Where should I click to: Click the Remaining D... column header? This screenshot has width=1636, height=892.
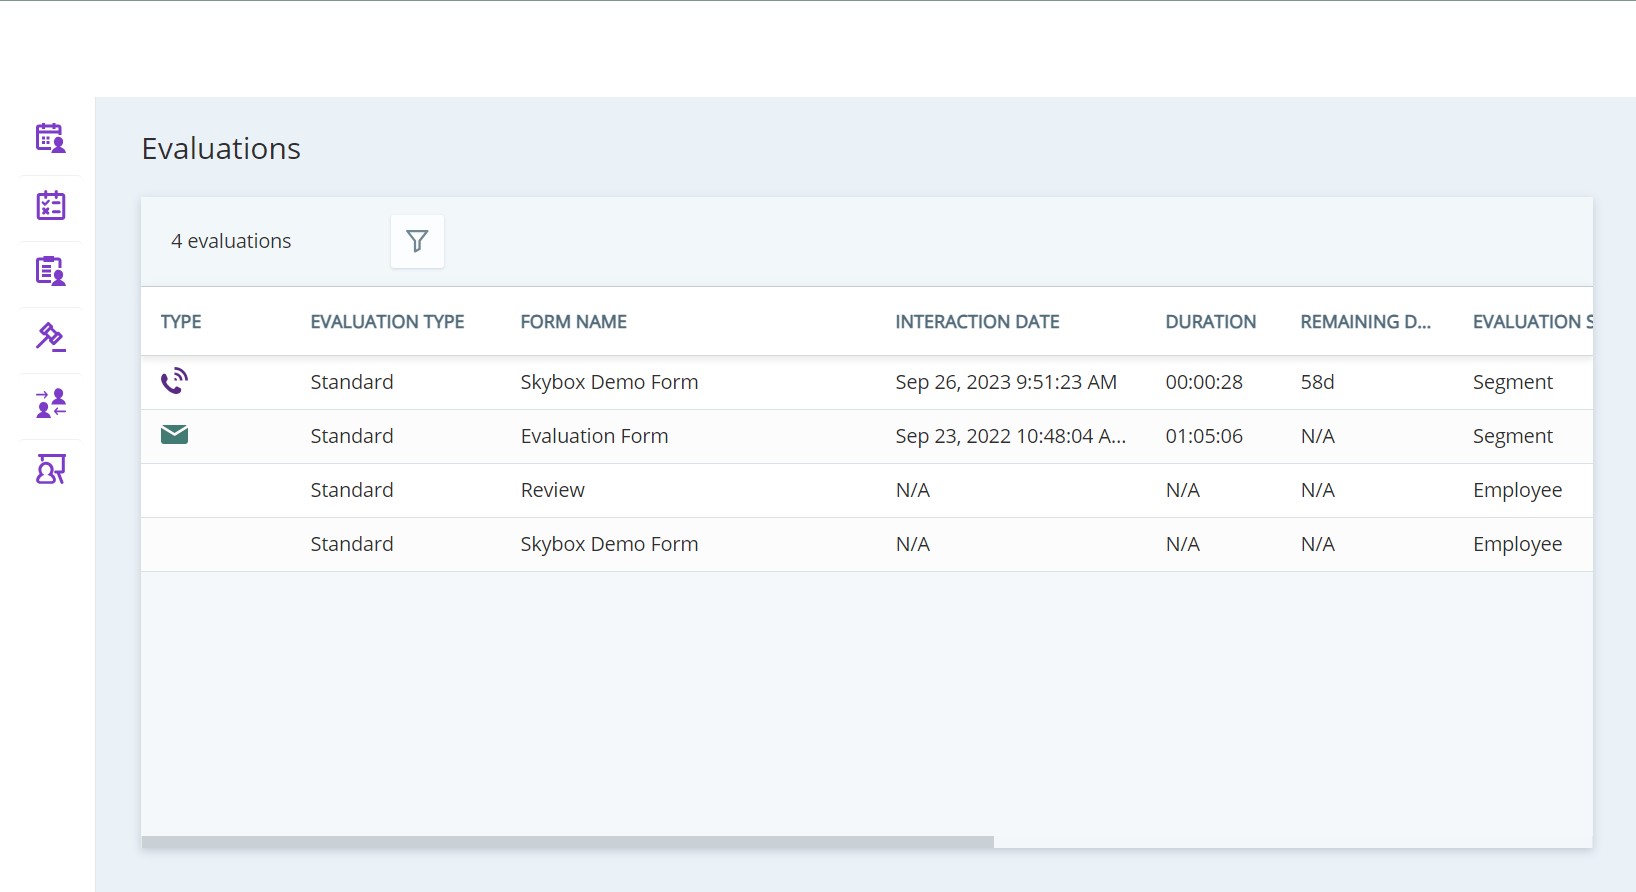(1365, 322)
